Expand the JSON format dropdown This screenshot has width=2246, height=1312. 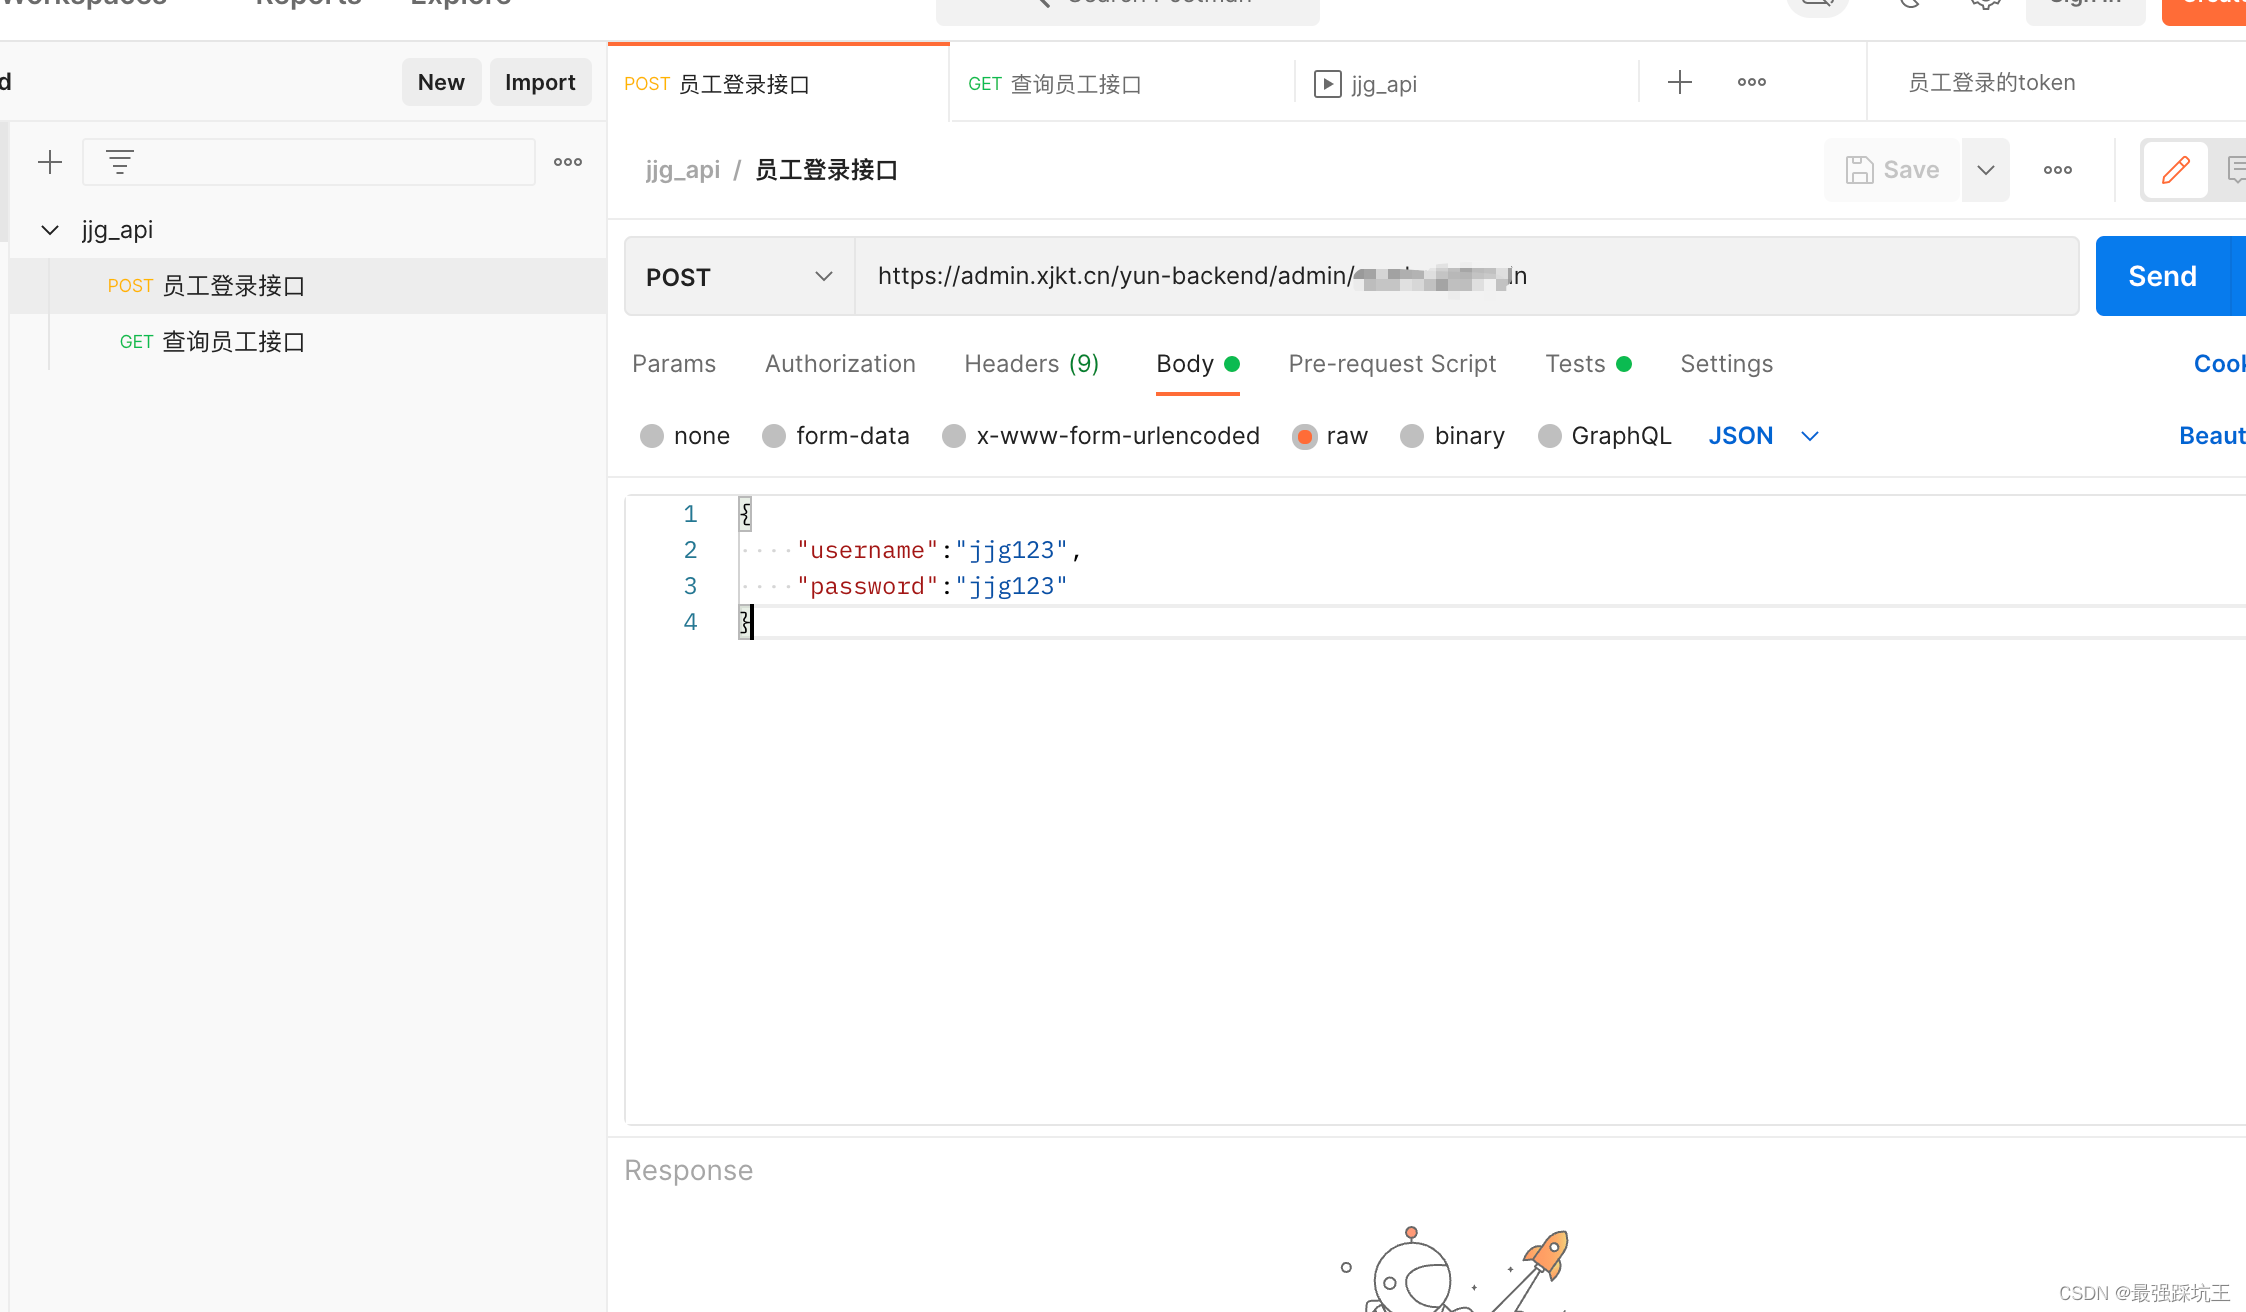click(x=1810, y=436)
